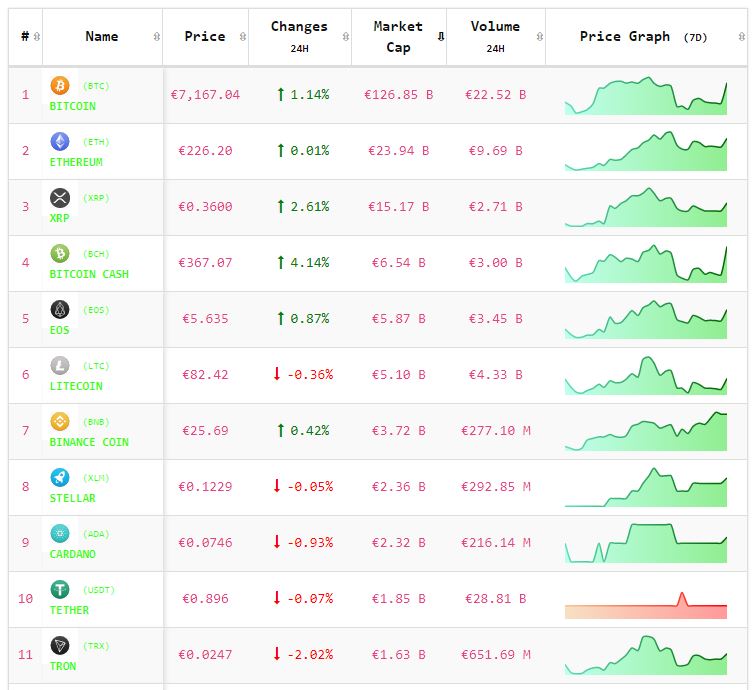Sort by Volume 24H column header

(495, 37)
